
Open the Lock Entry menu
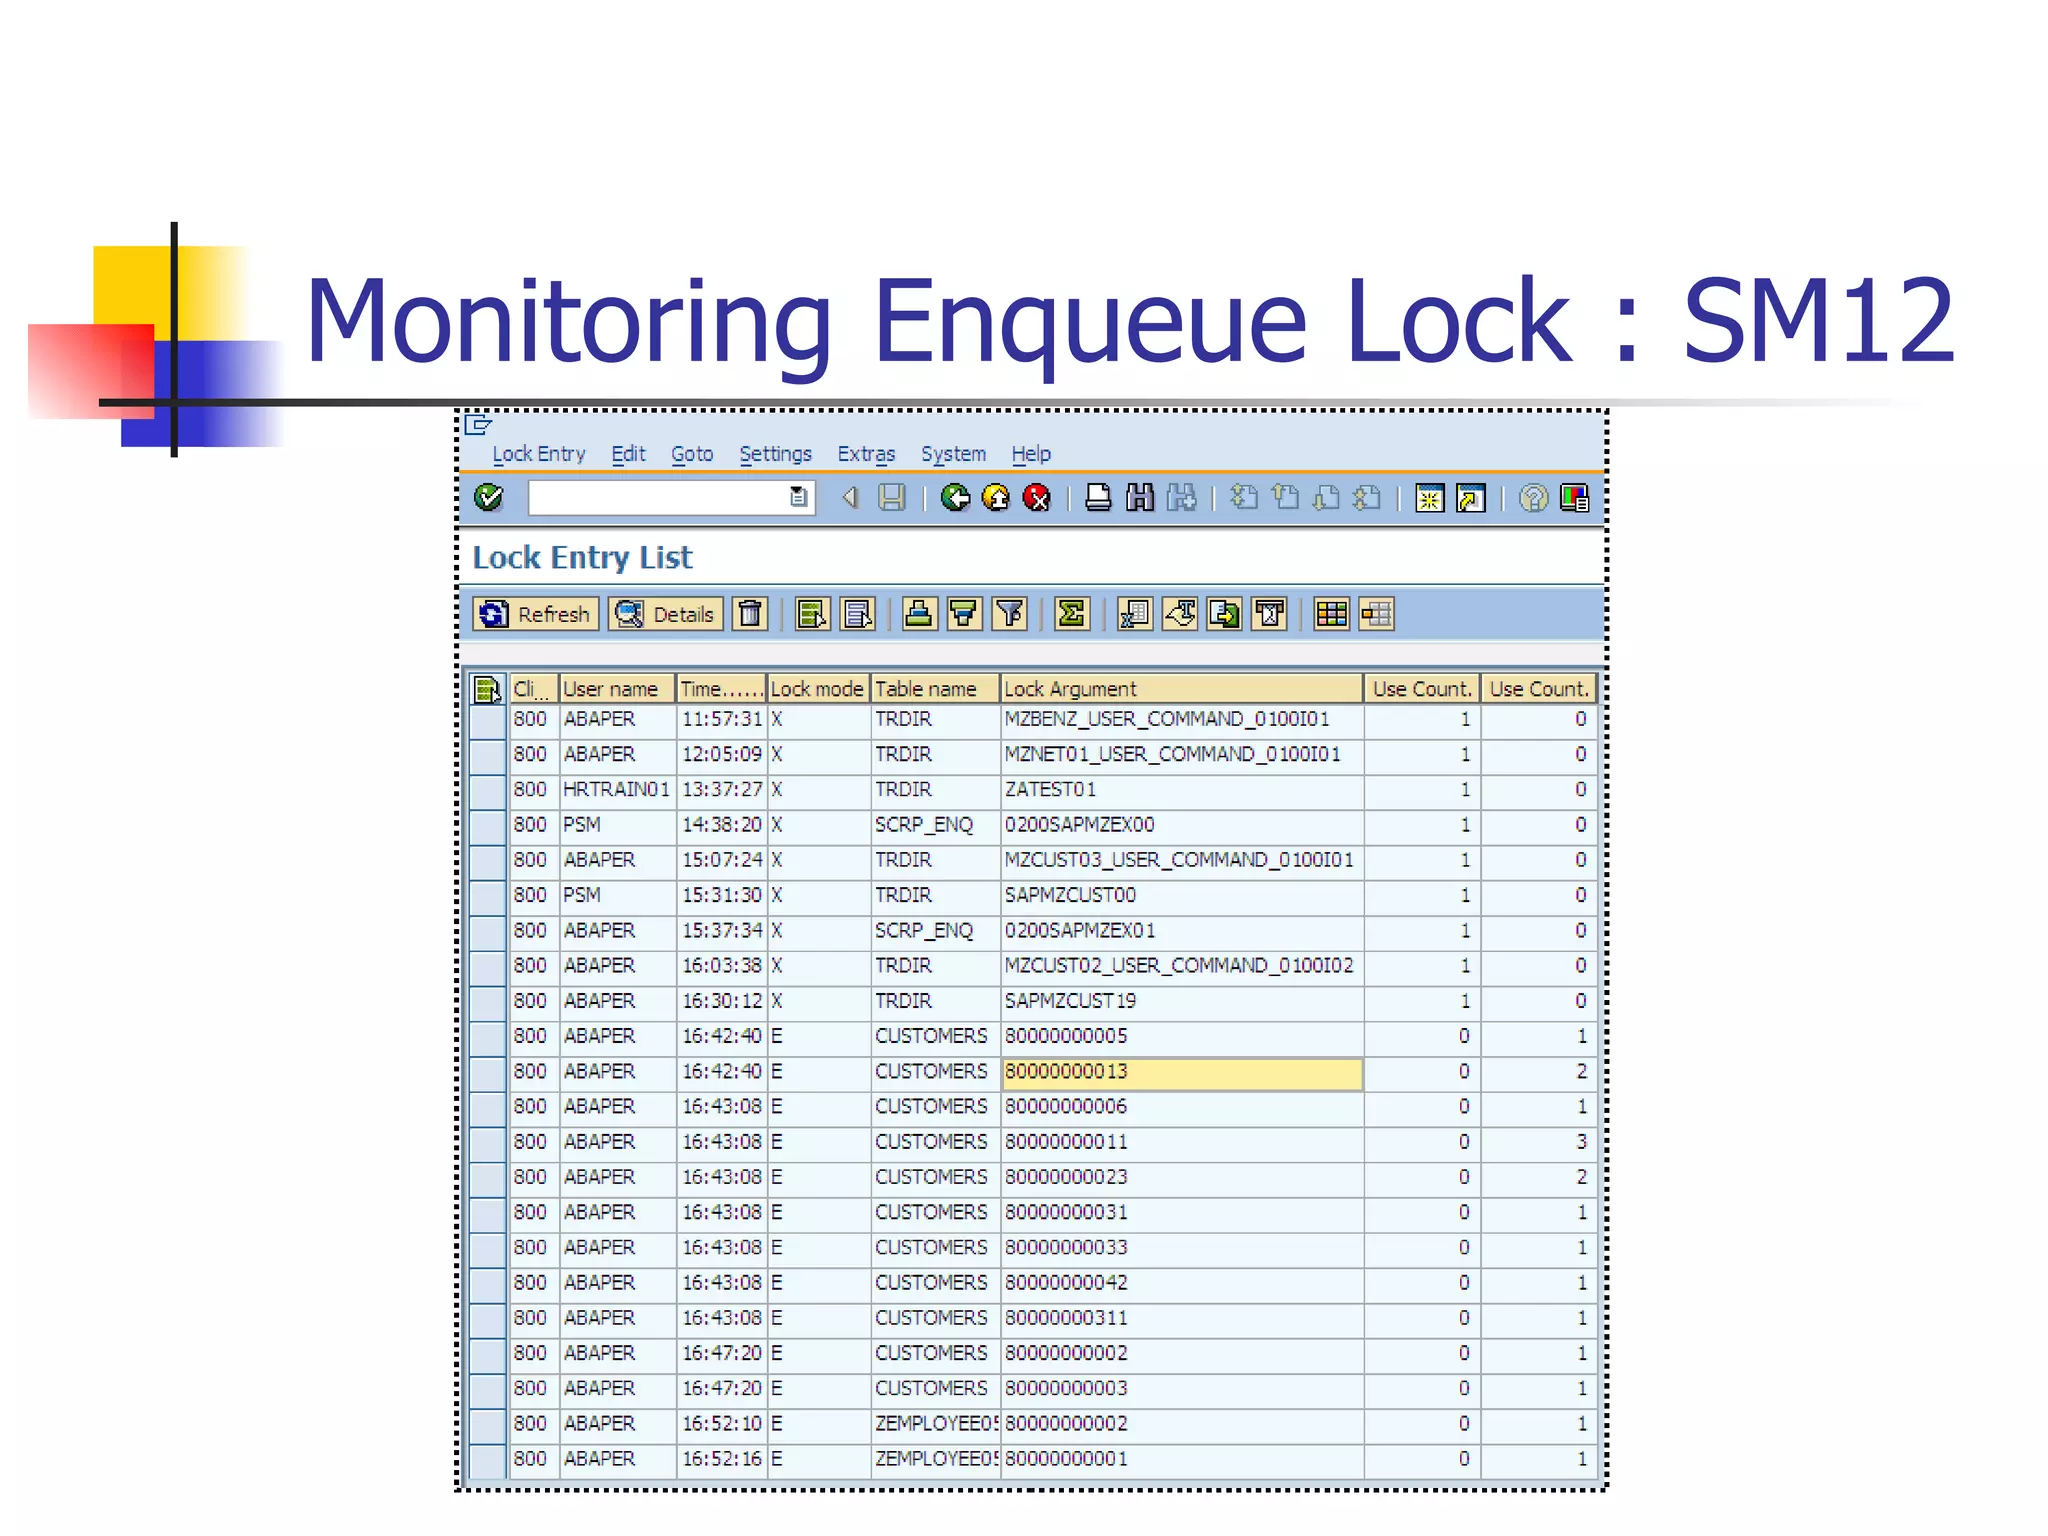click(539, 454)
